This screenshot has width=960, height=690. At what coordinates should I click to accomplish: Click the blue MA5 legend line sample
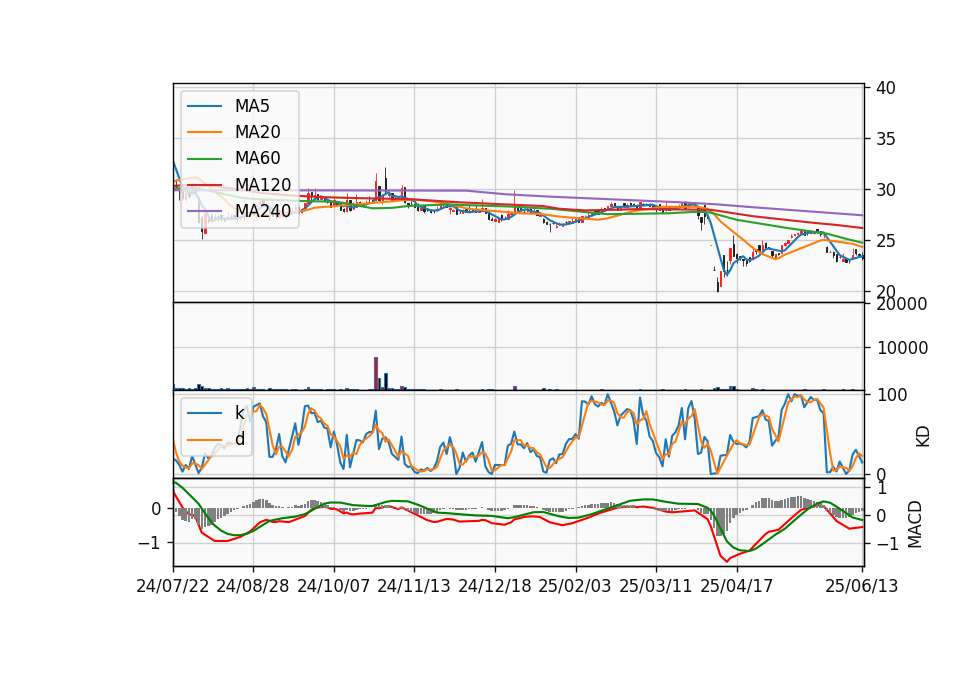point(204,107)
